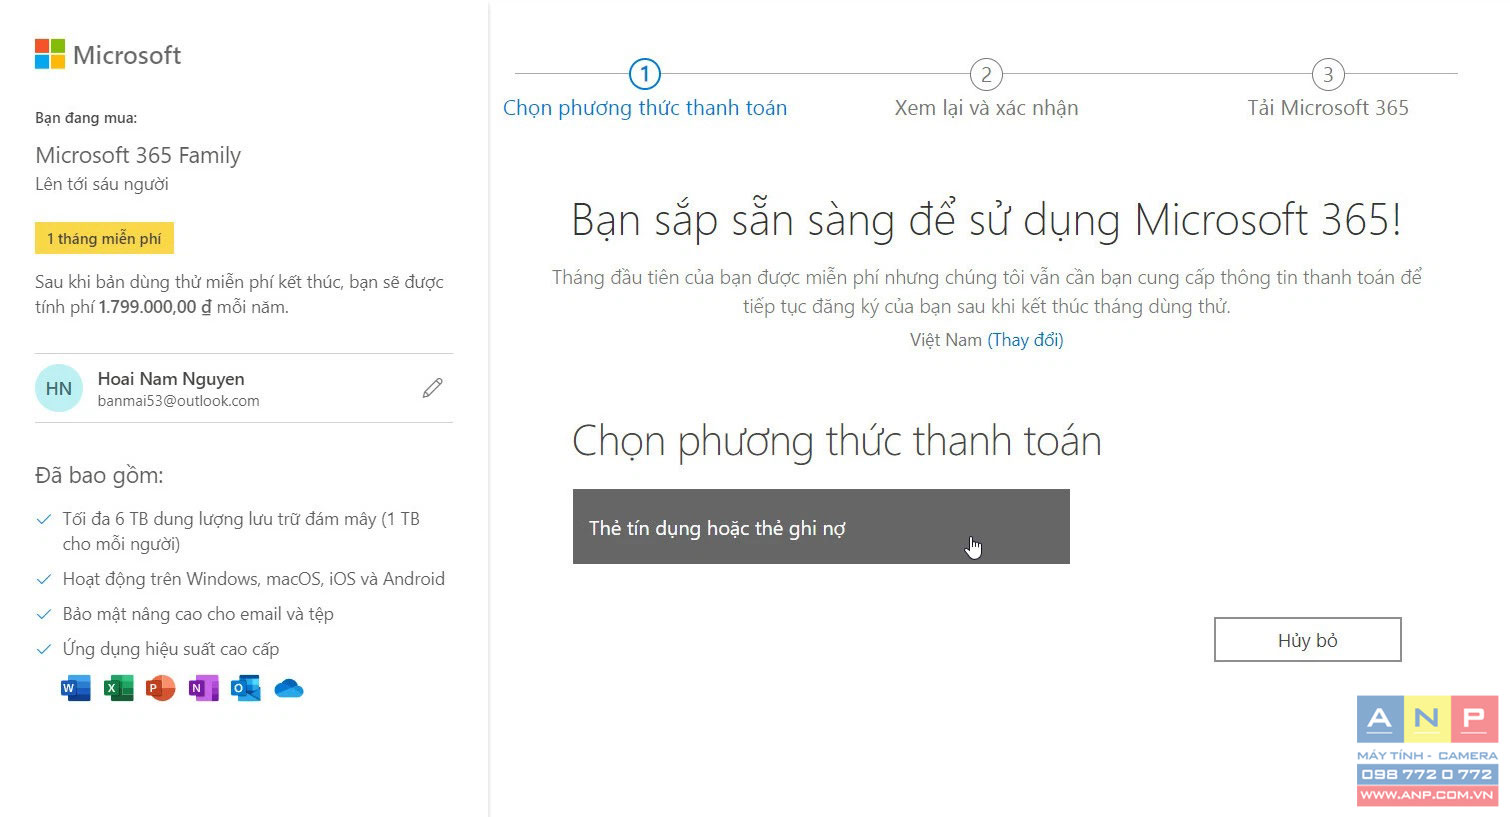The image size is (1510, 817).
Task: Select 'Chọn phương thức thanh toán' step label
Action: pos(645,108)
